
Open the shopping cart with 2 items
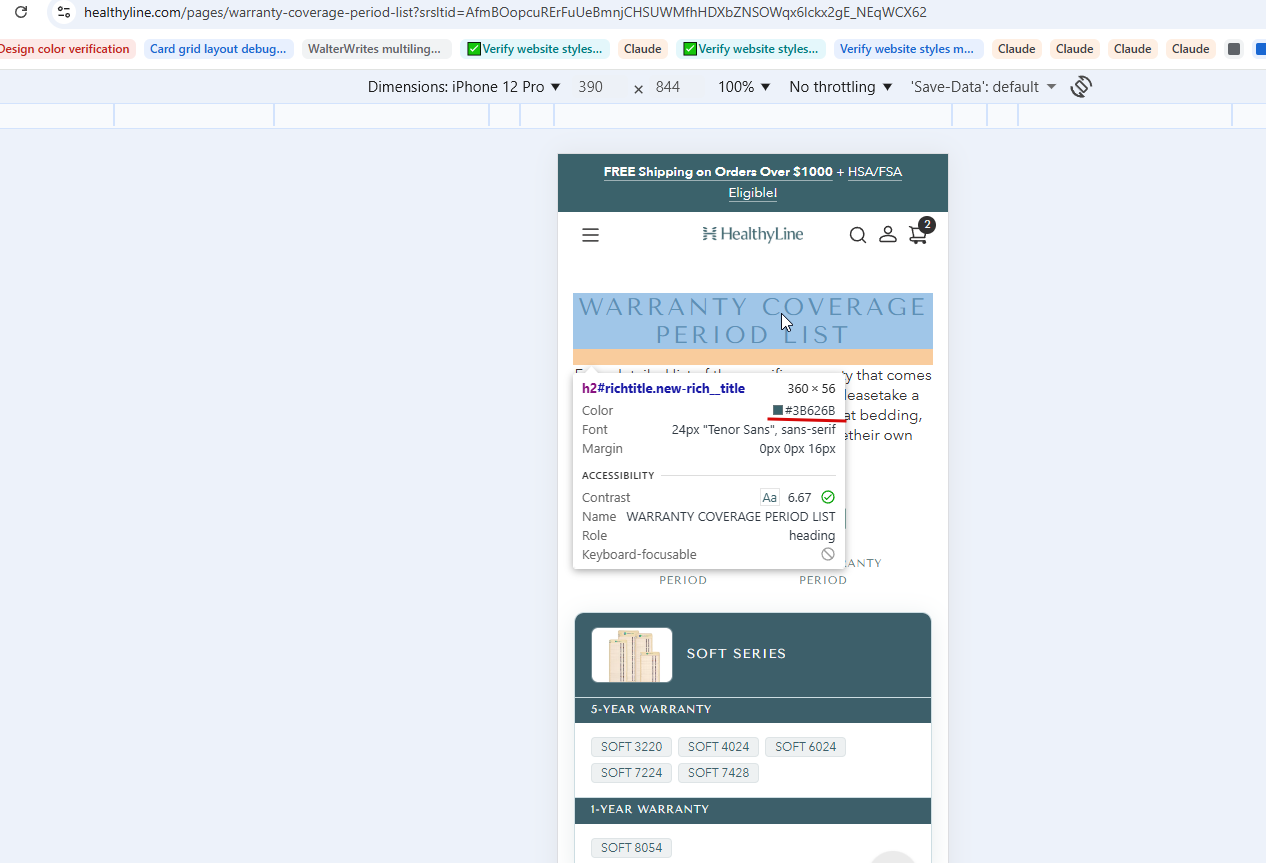(x=920, y=232)
